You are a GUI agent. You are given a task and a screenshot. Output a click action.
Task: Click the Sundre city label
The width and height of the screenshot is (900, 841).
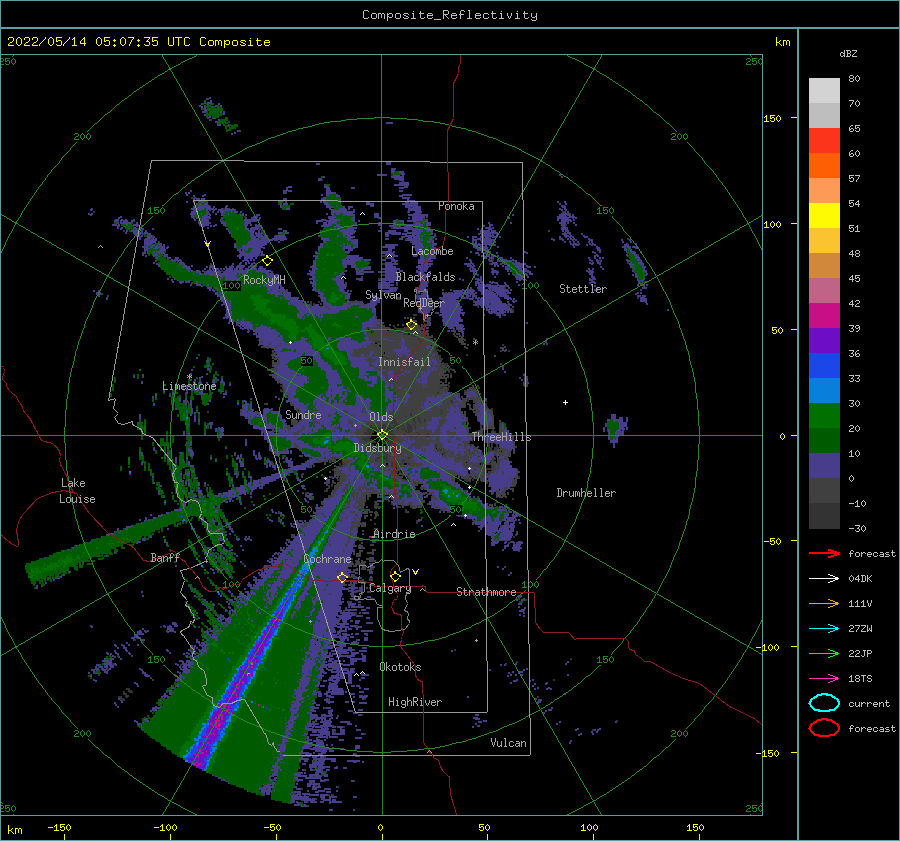pyautogui.click(x=303, y=415)
